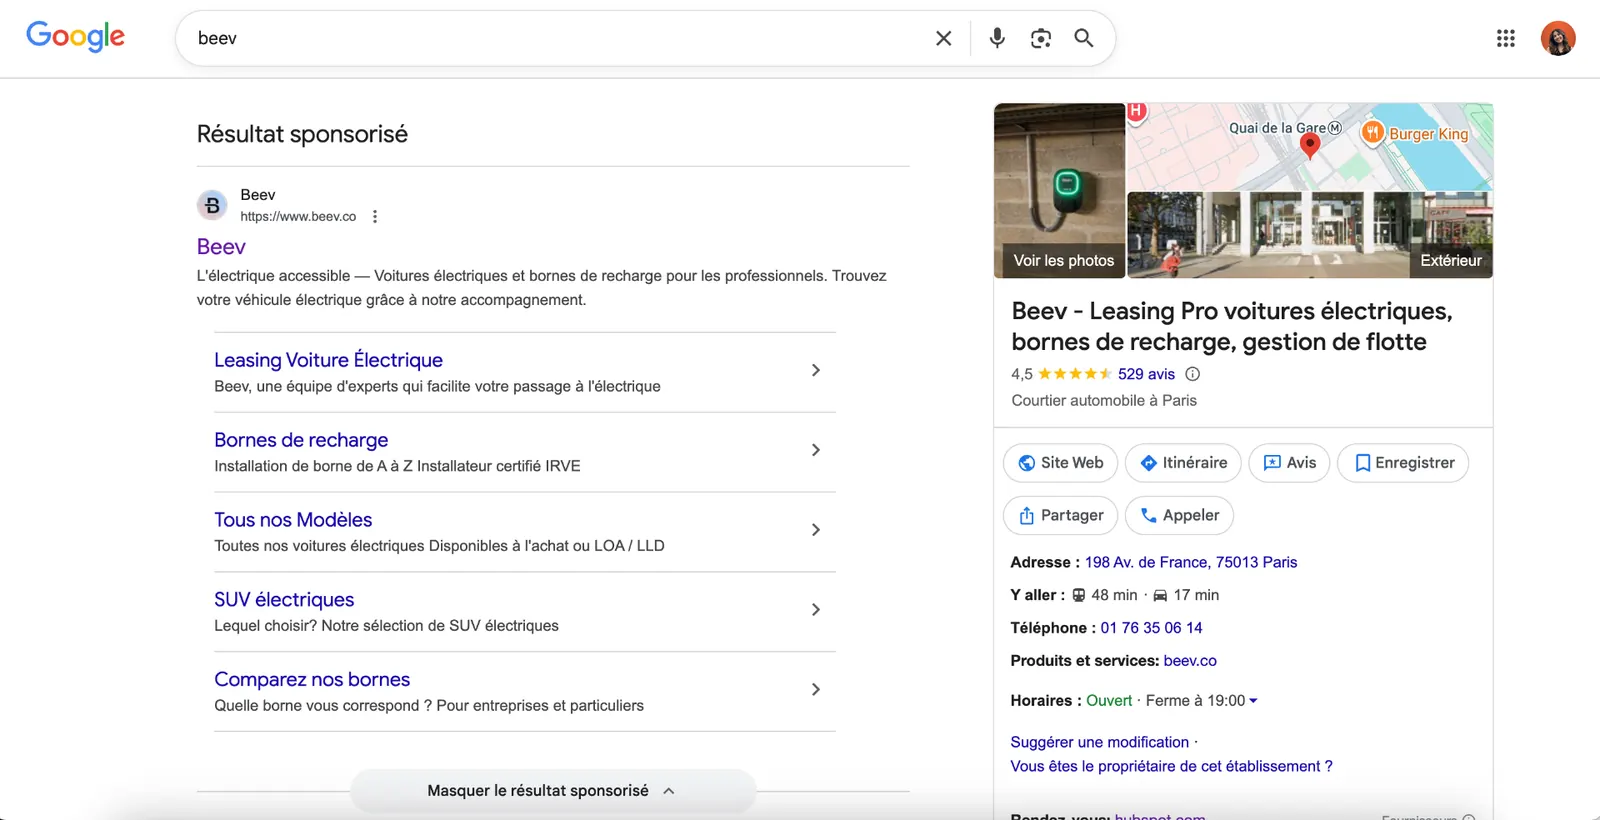Open the 529 avis reviews link

tap(1146, 374)
